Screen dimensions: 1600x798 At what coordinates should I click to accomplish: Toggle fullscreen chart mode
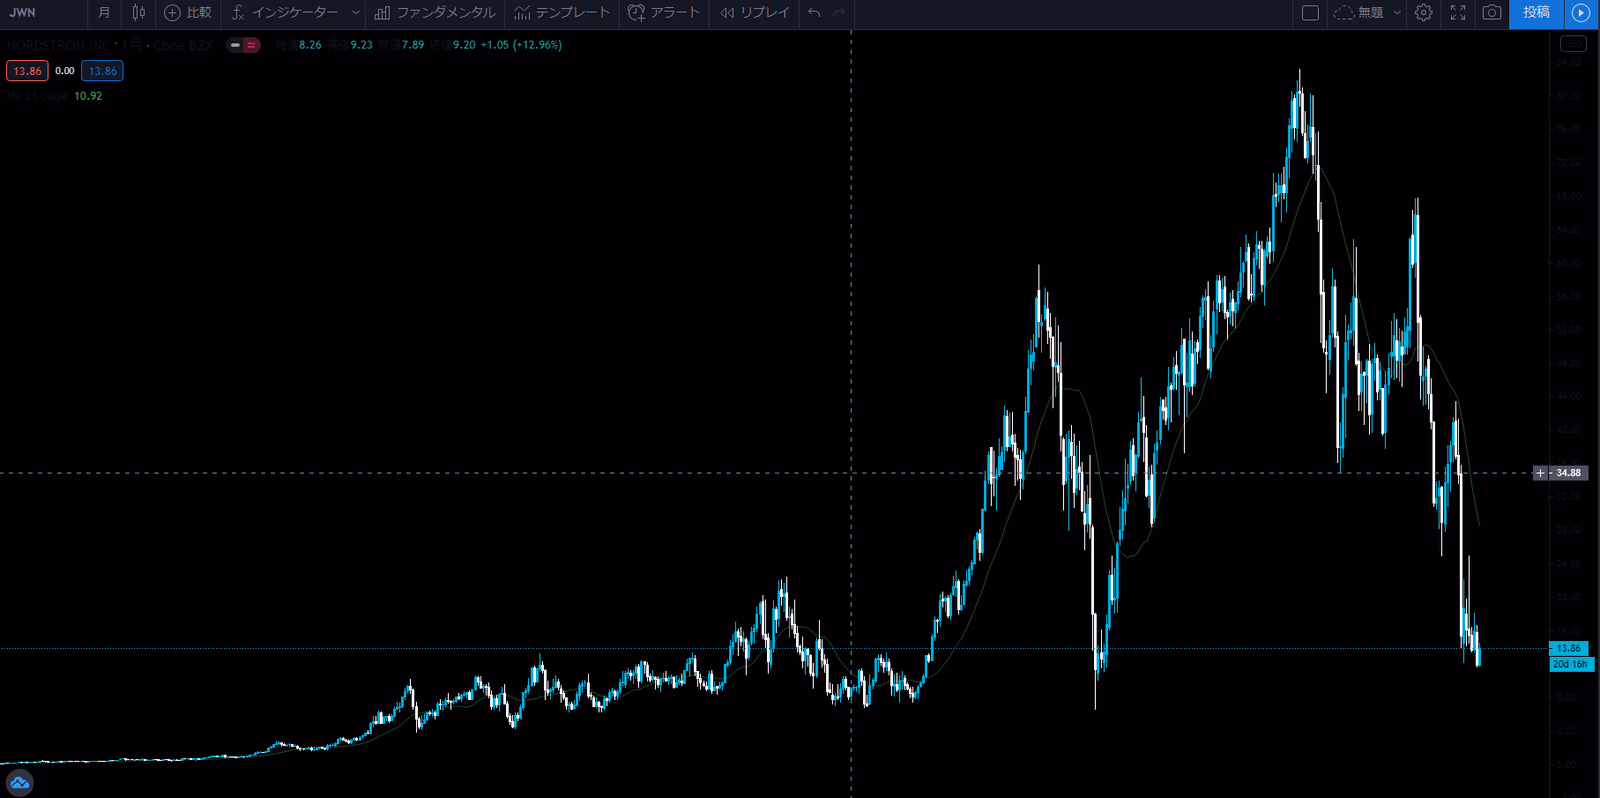click(x=1458, y=13)
